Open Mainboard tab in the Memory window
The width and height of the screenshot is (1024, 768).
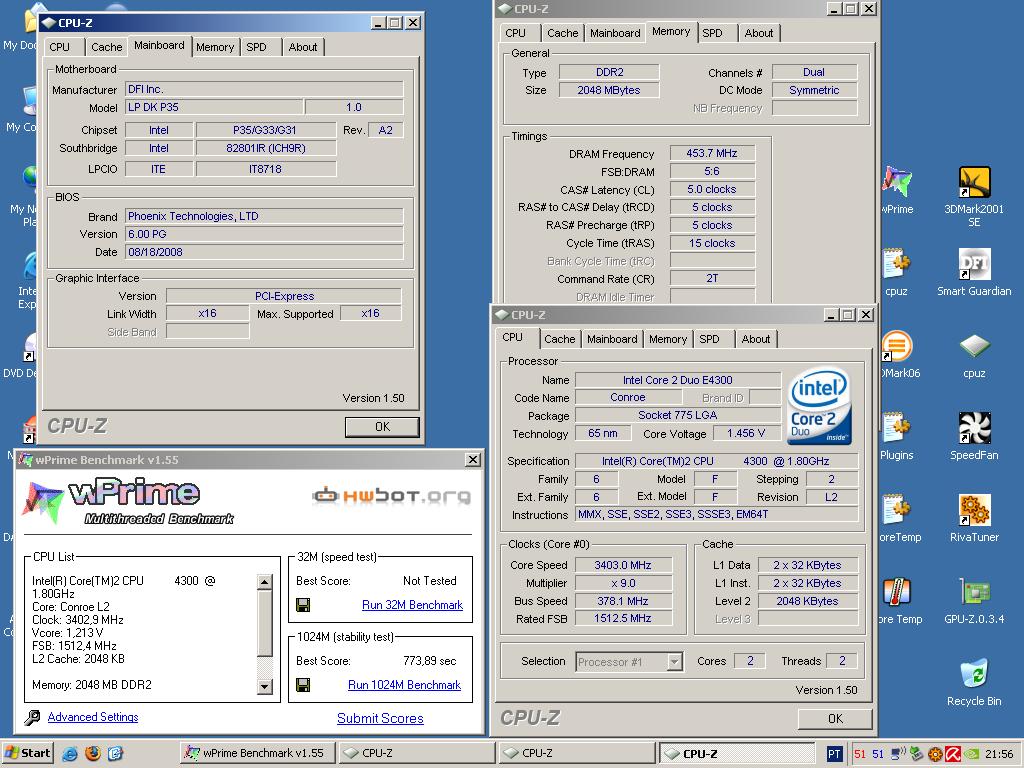coord(615,33)
